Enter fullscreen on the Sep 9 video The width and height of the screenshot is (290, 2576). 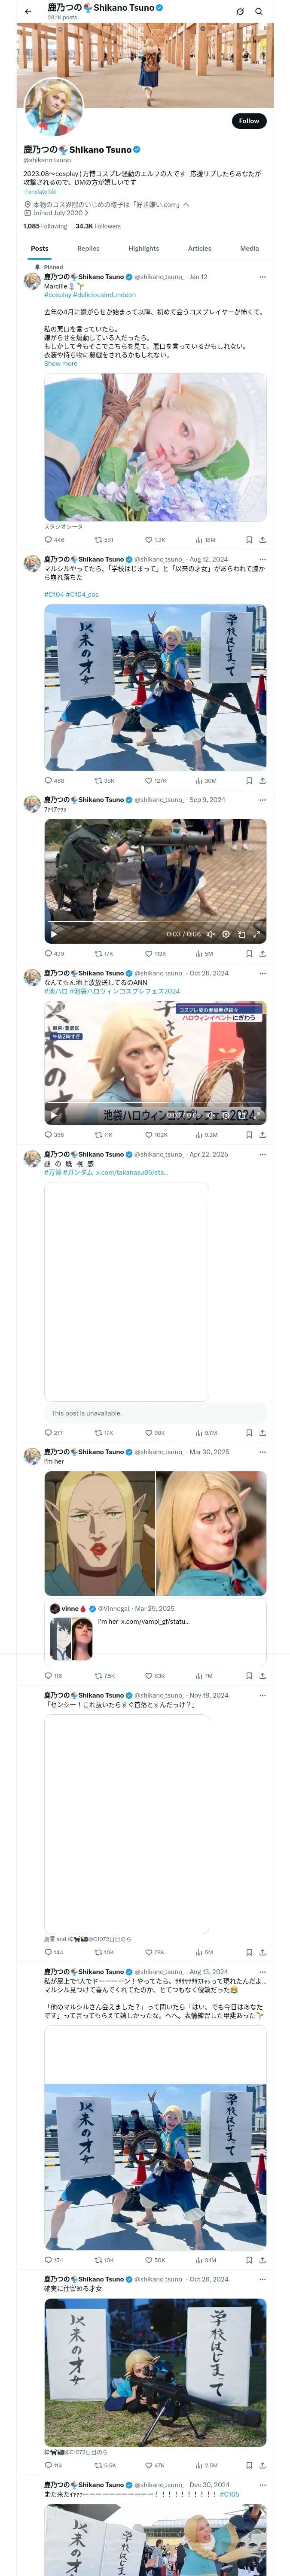[256, 934]
